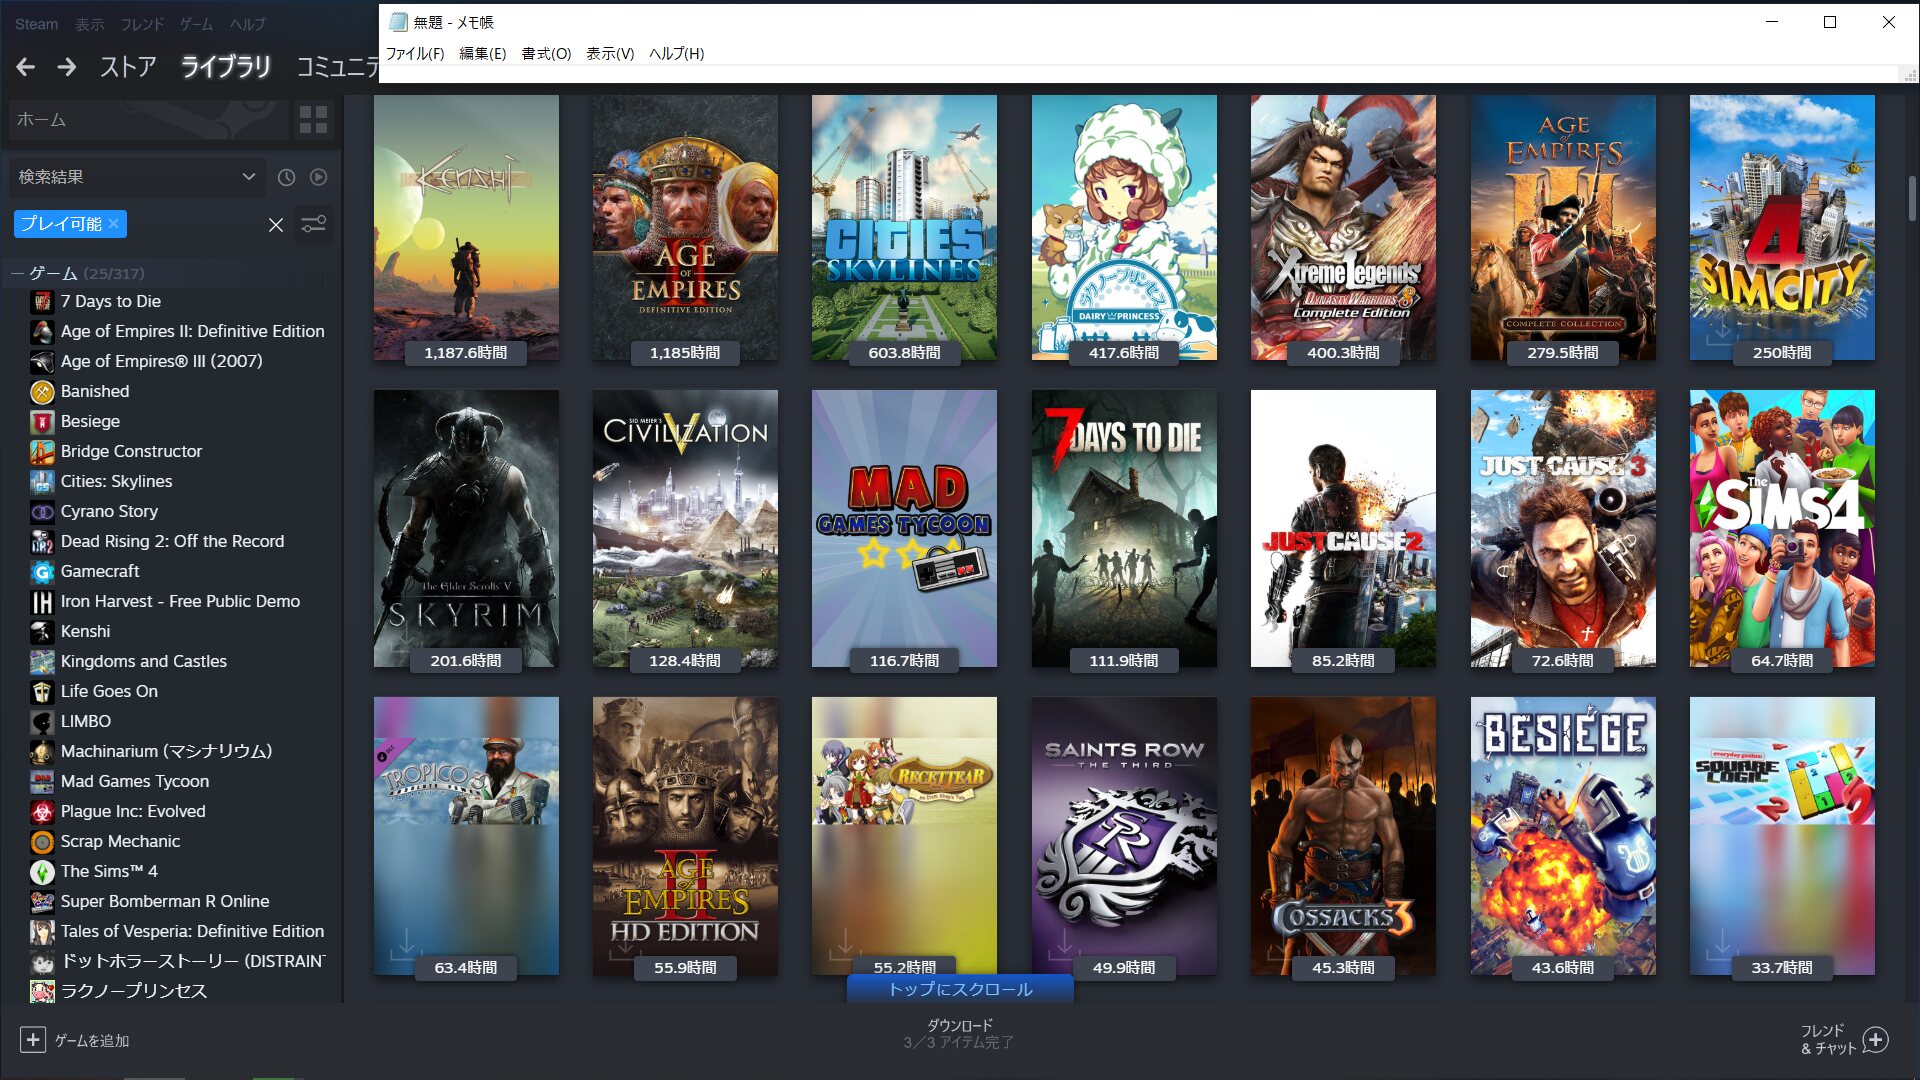
Task: Click the library vertical scrollbar
Action: pos(1911,198)
